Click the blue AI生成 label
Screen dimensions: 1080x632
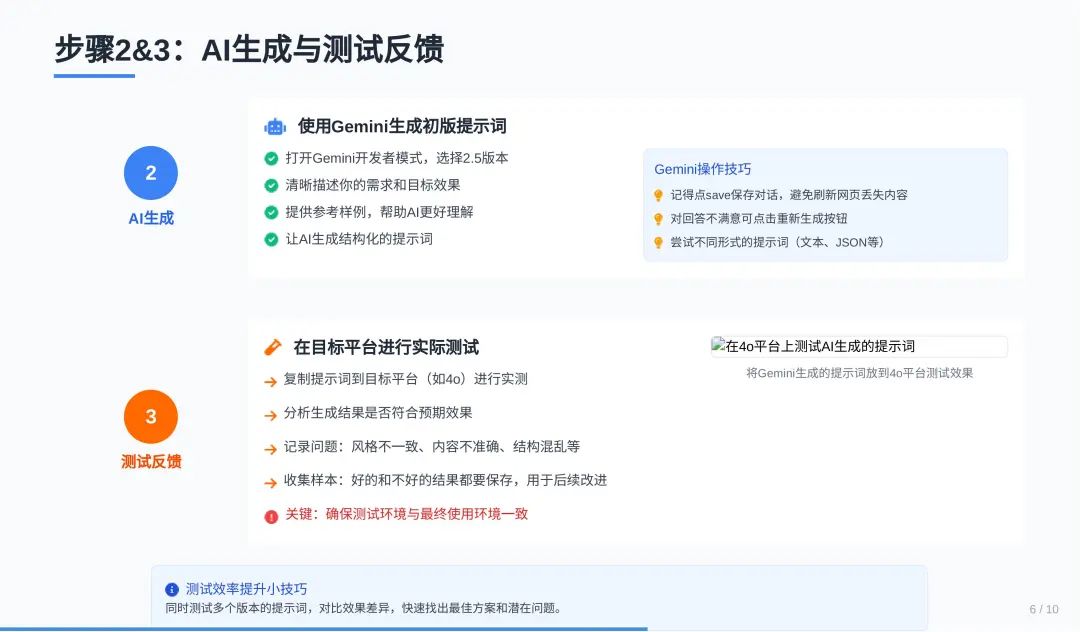[151, 218]
